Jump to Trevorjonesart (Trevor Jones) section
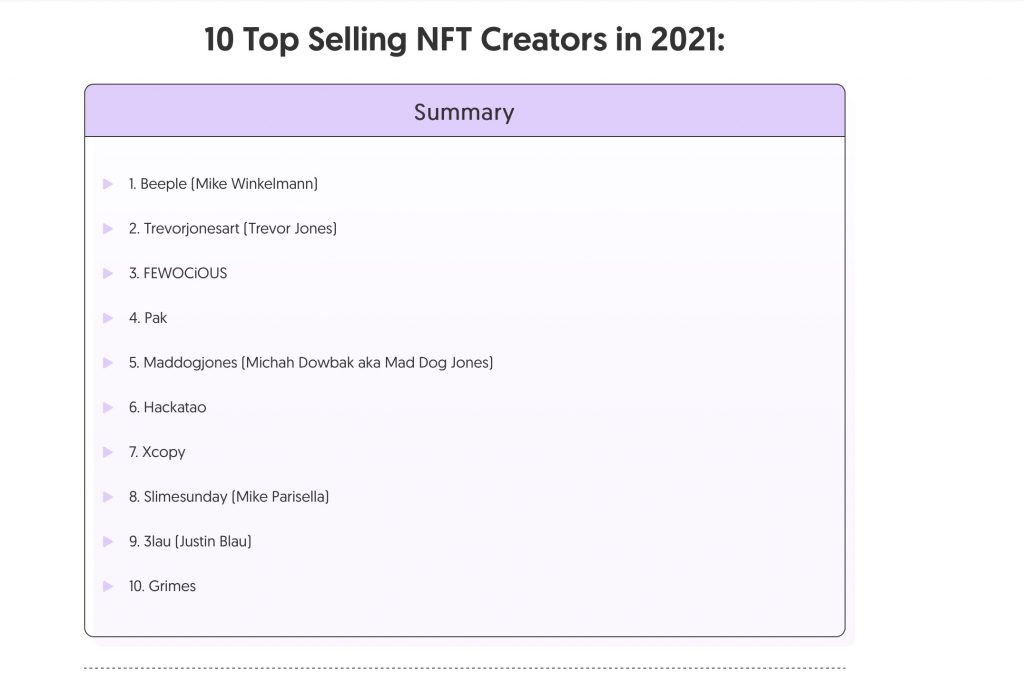 [x=232, y=229]
